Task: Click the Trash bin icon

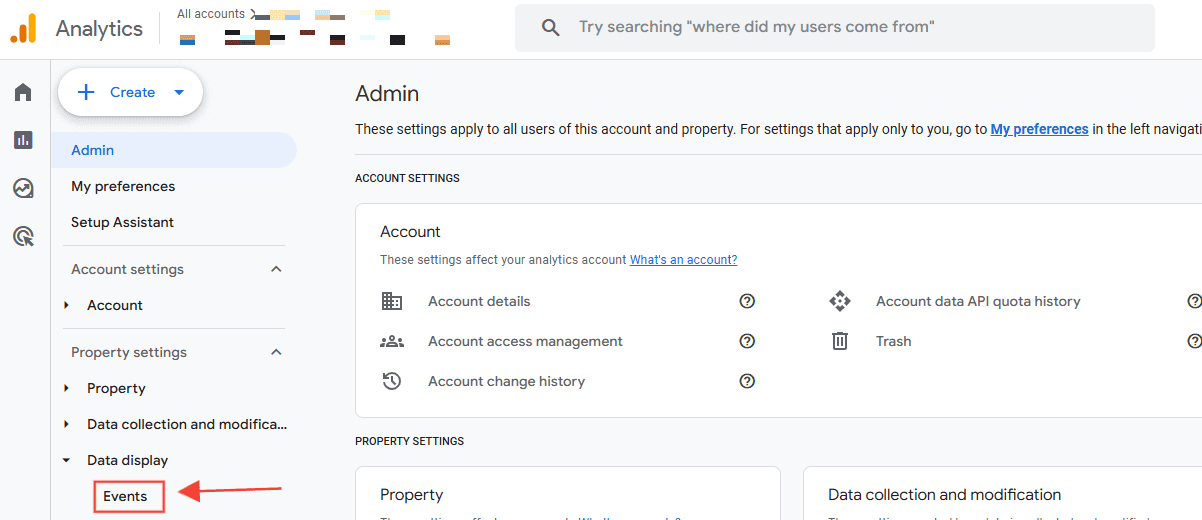Action: 840,341
